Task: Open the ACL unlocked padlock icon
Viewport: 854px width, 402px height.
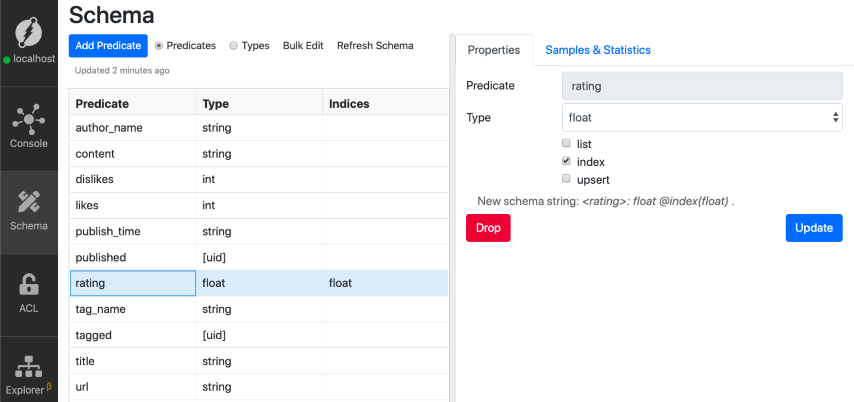Action: [x=28, y=284]
